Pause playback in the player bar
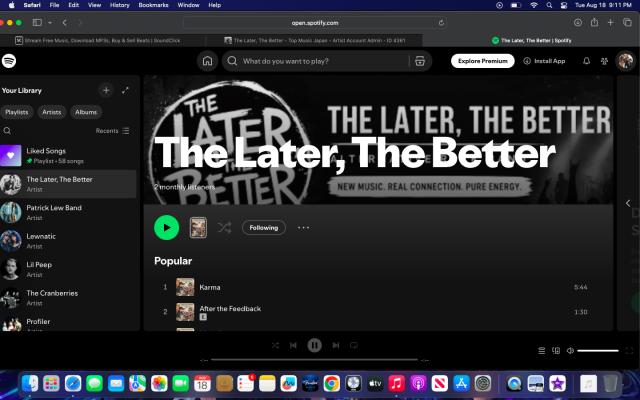This screenshot has width=640, height=400. pos(314,345)
